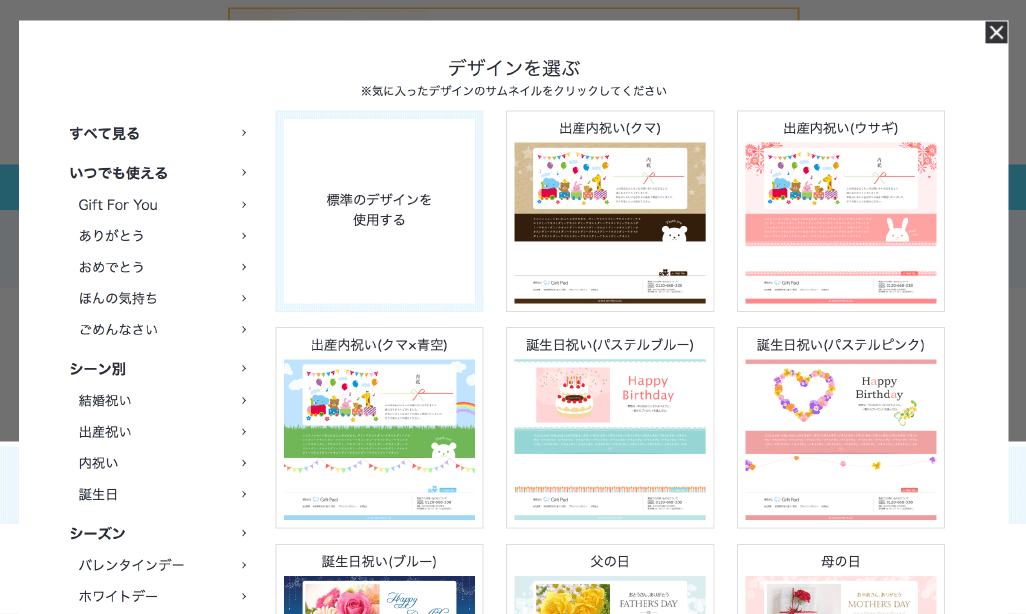Click chevron arrow next to バレンタインデー
This screenshot has height=614, width=1026.
click(x=243, y=565)
